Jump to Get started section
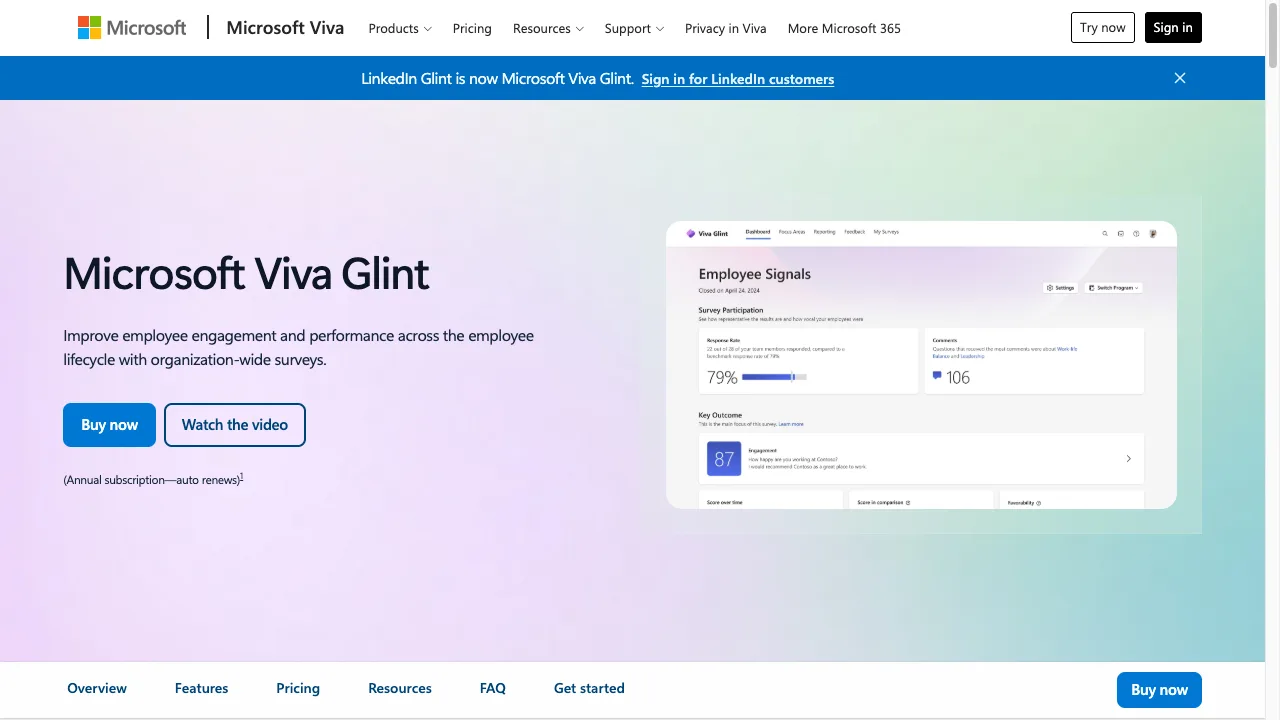1280x720 pixels. click(589, 688)
